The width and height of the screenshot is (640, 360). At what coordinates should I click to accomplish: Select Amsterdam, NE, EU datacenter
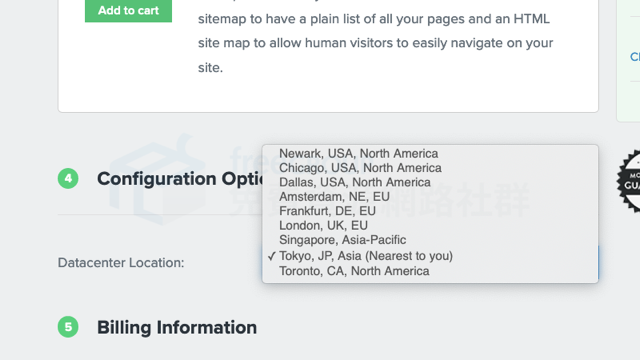pos(430,197)
